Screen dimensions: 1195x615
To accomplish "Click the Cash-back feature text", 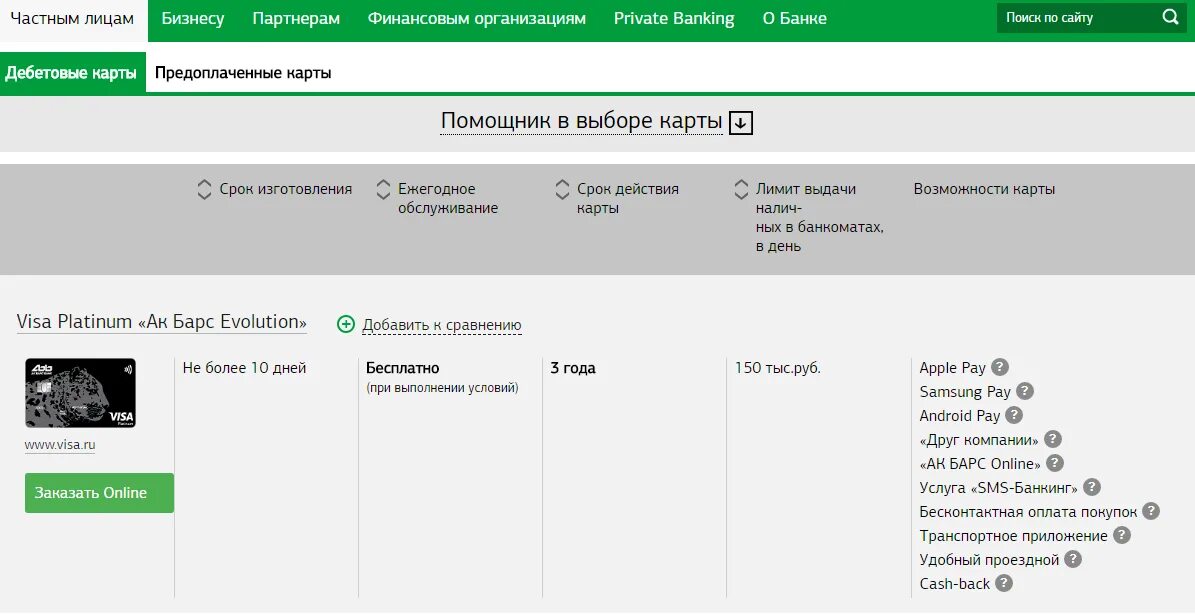I will tap(954, 584).
